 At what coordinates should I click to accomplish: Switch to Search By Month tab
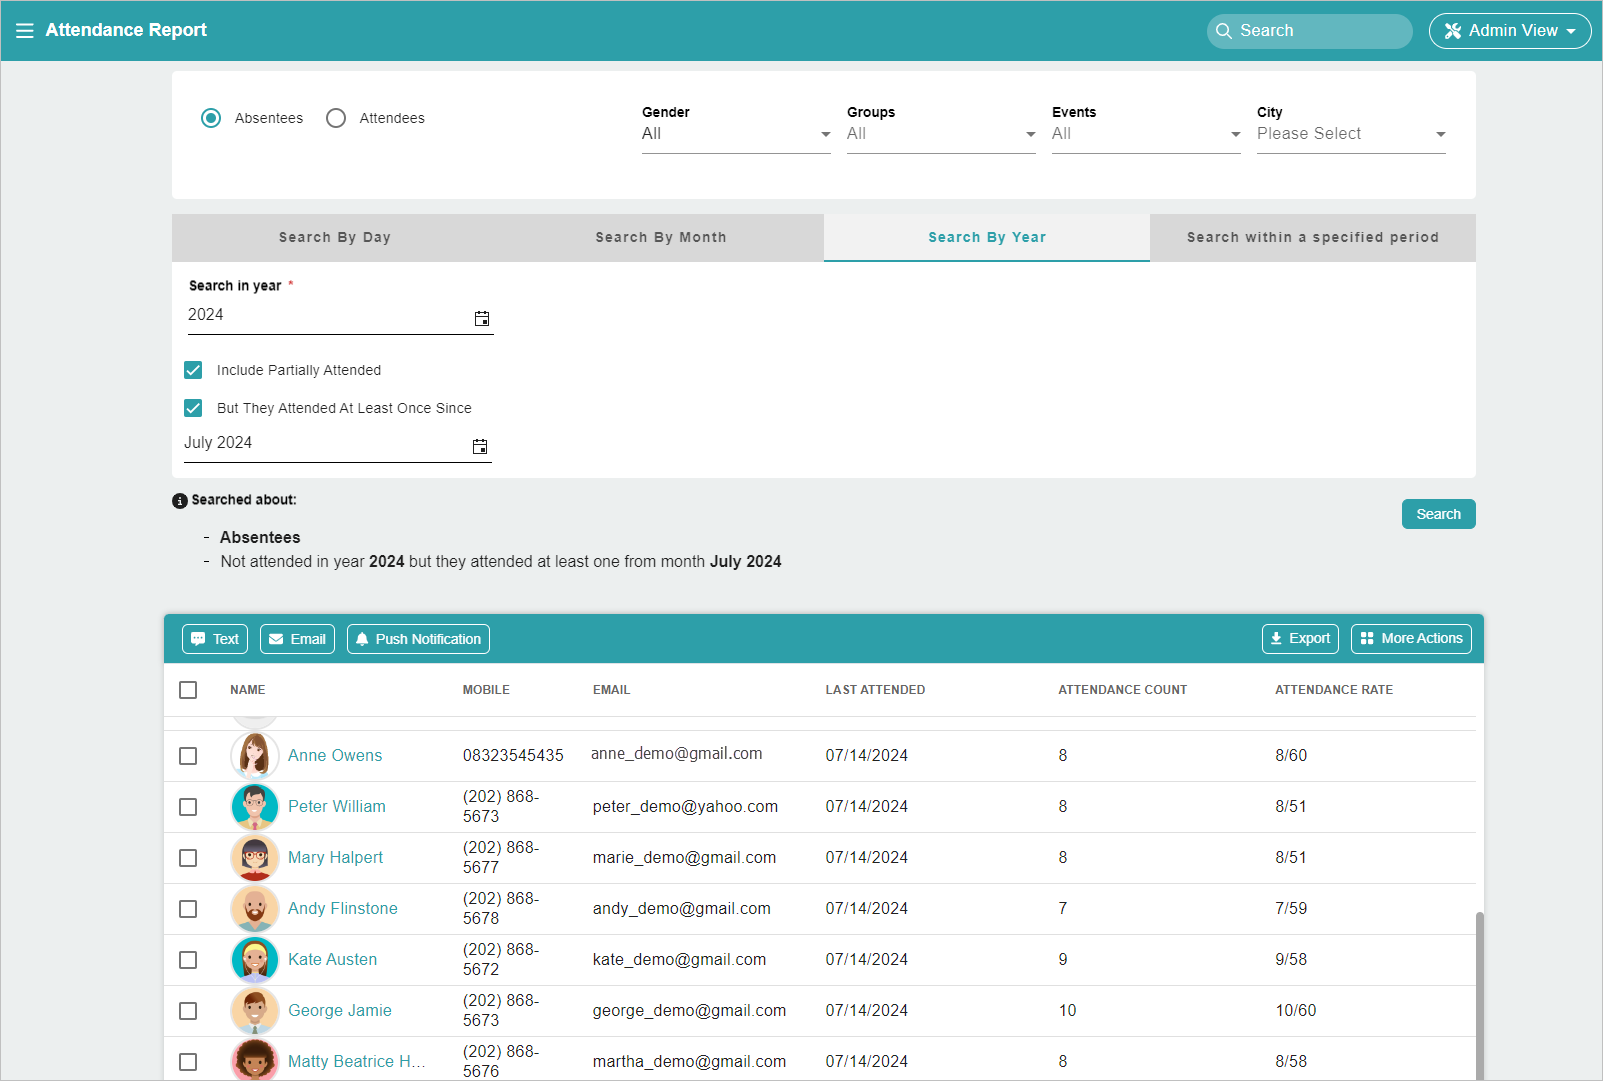[661, 238]
